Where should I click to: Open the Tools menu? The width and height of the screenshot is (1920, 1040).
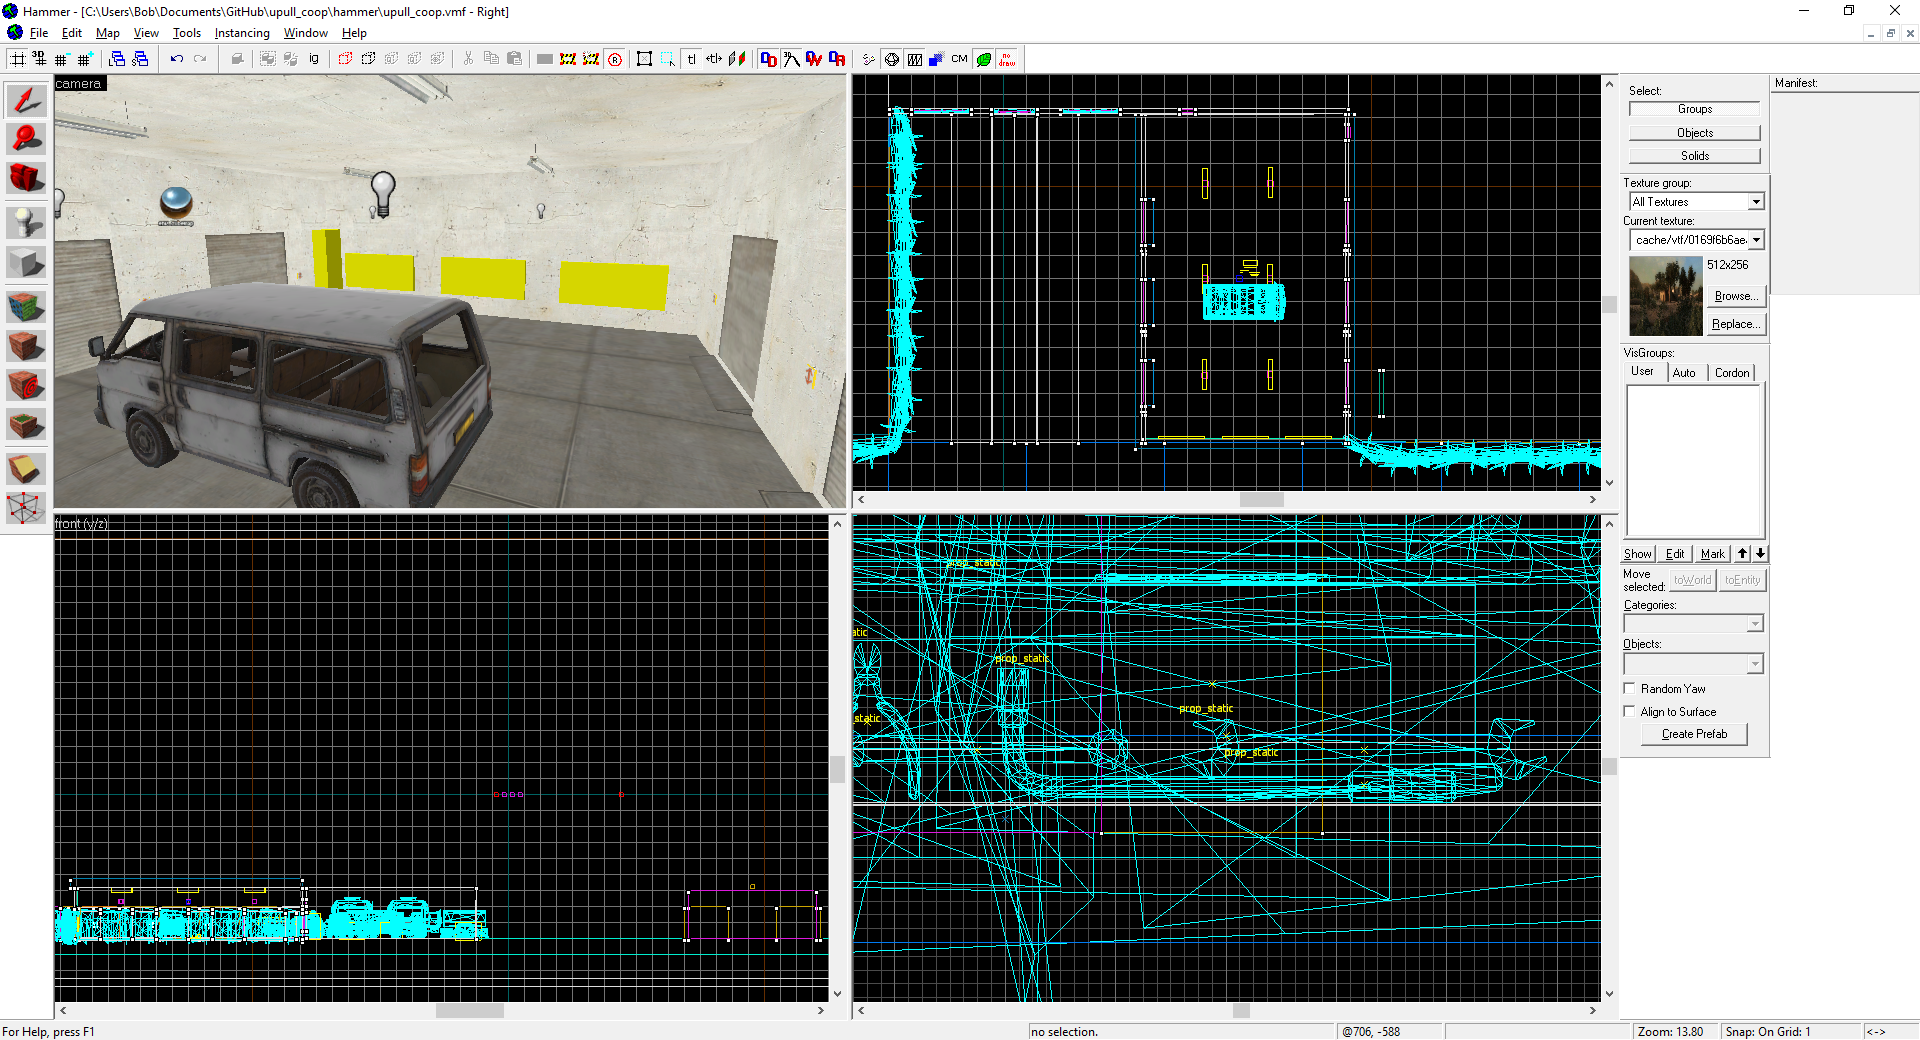point(187,33)
